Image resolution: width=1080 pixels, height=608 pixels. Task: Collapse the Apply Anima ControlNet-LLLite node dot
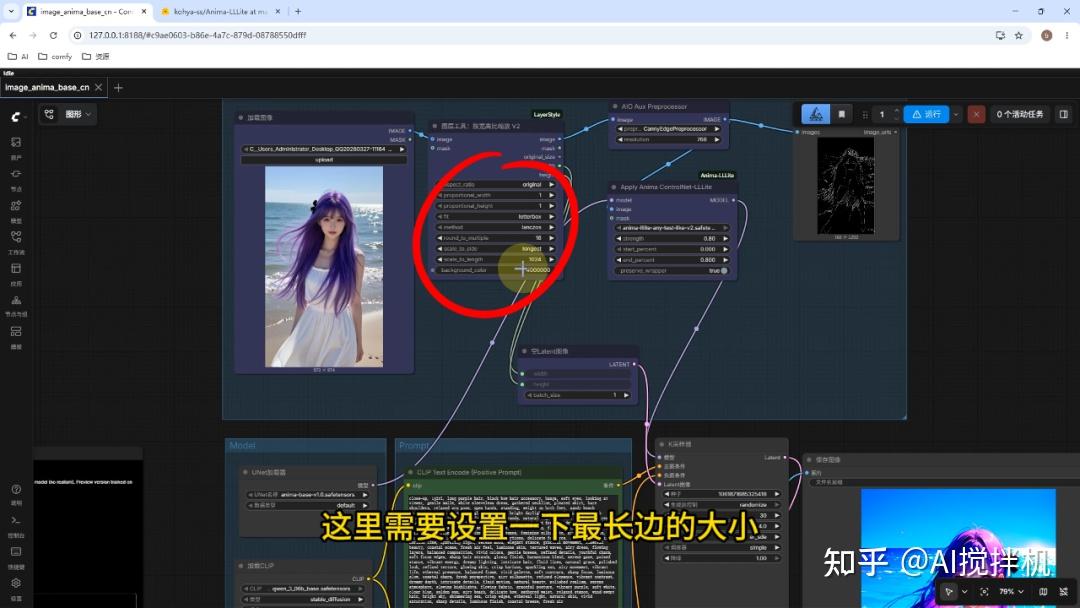point(613,187)
